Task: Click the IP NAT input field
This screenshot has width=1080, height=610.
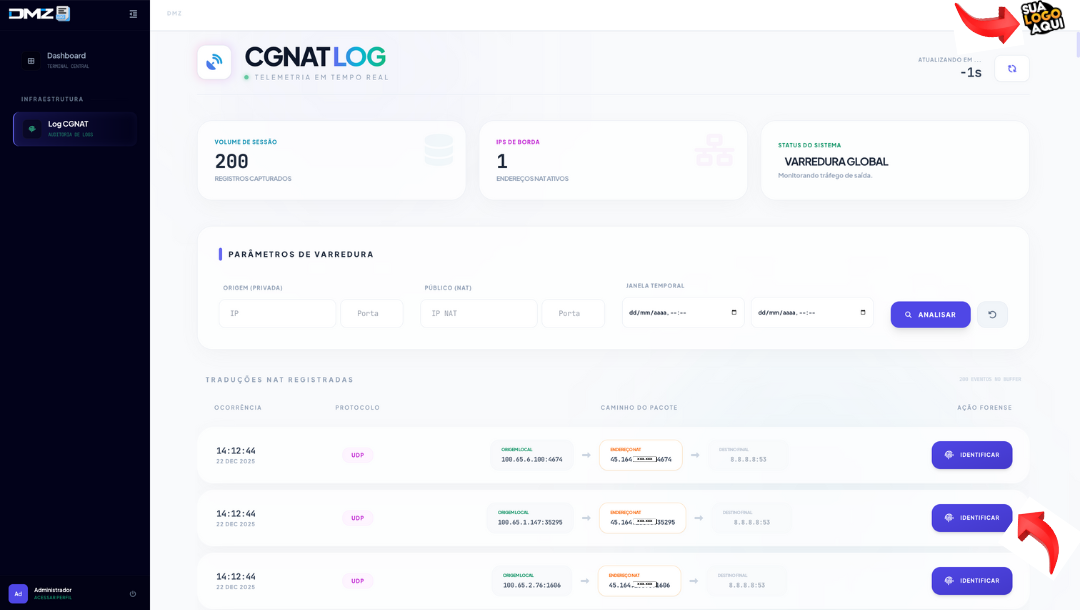Action: [478, 314]
